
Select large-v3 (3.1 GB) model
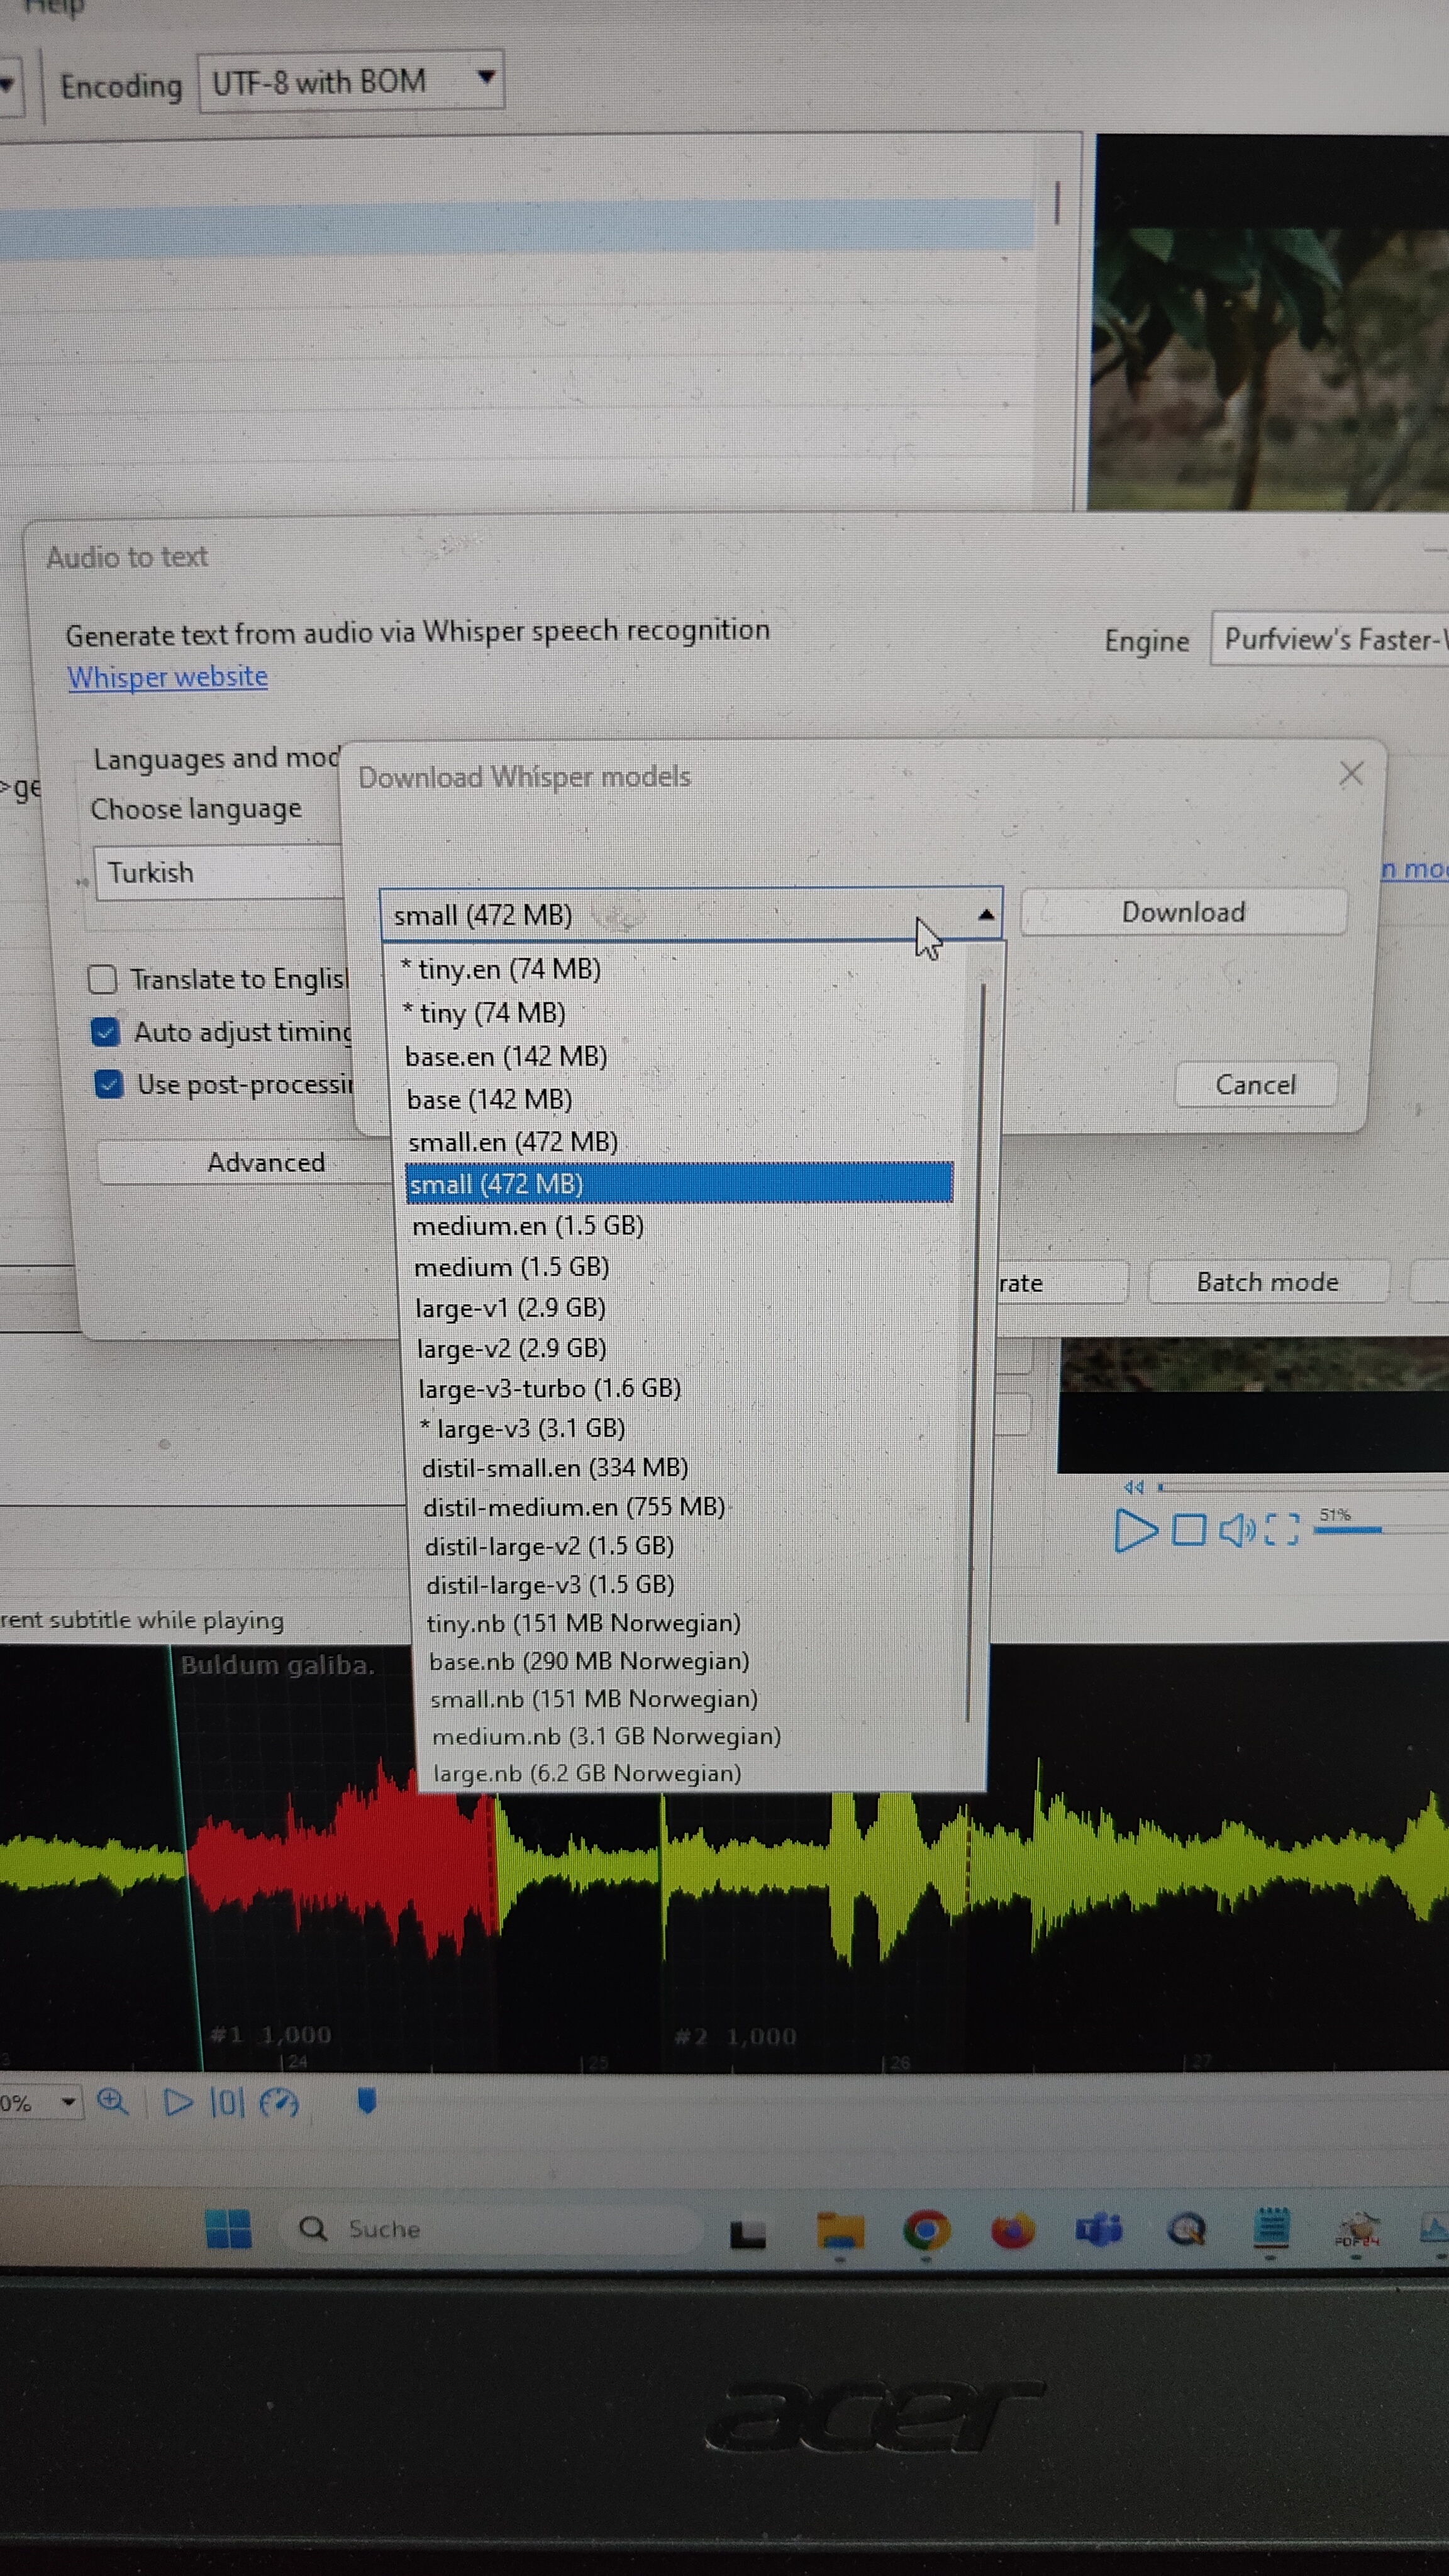[523, 1428]
